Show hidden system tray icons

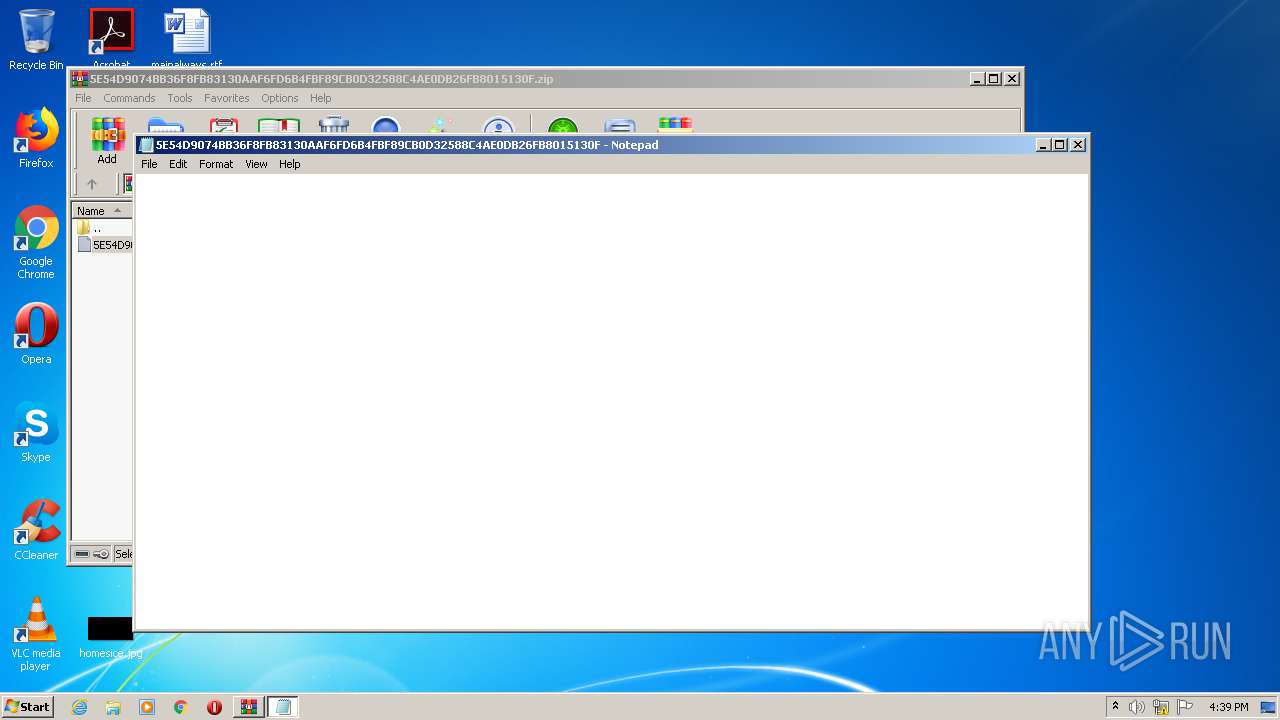(1115, 707)
